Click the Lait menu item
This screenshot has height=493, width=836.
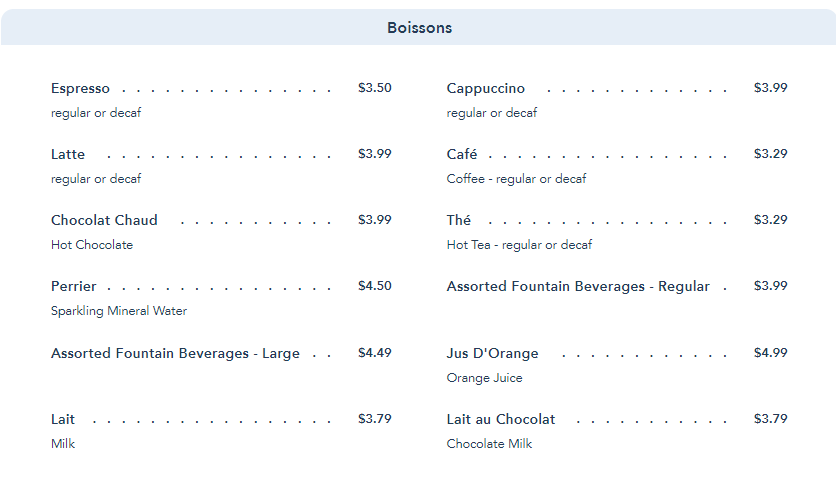click(x=63, y=420)
